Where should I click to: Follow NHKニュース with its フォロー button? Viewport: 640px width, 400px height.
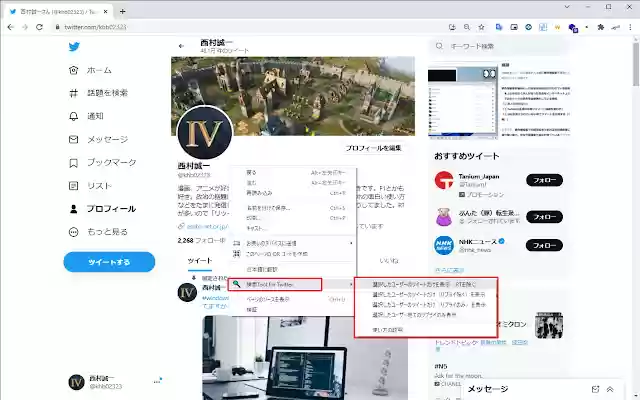(x=544, y=245)
